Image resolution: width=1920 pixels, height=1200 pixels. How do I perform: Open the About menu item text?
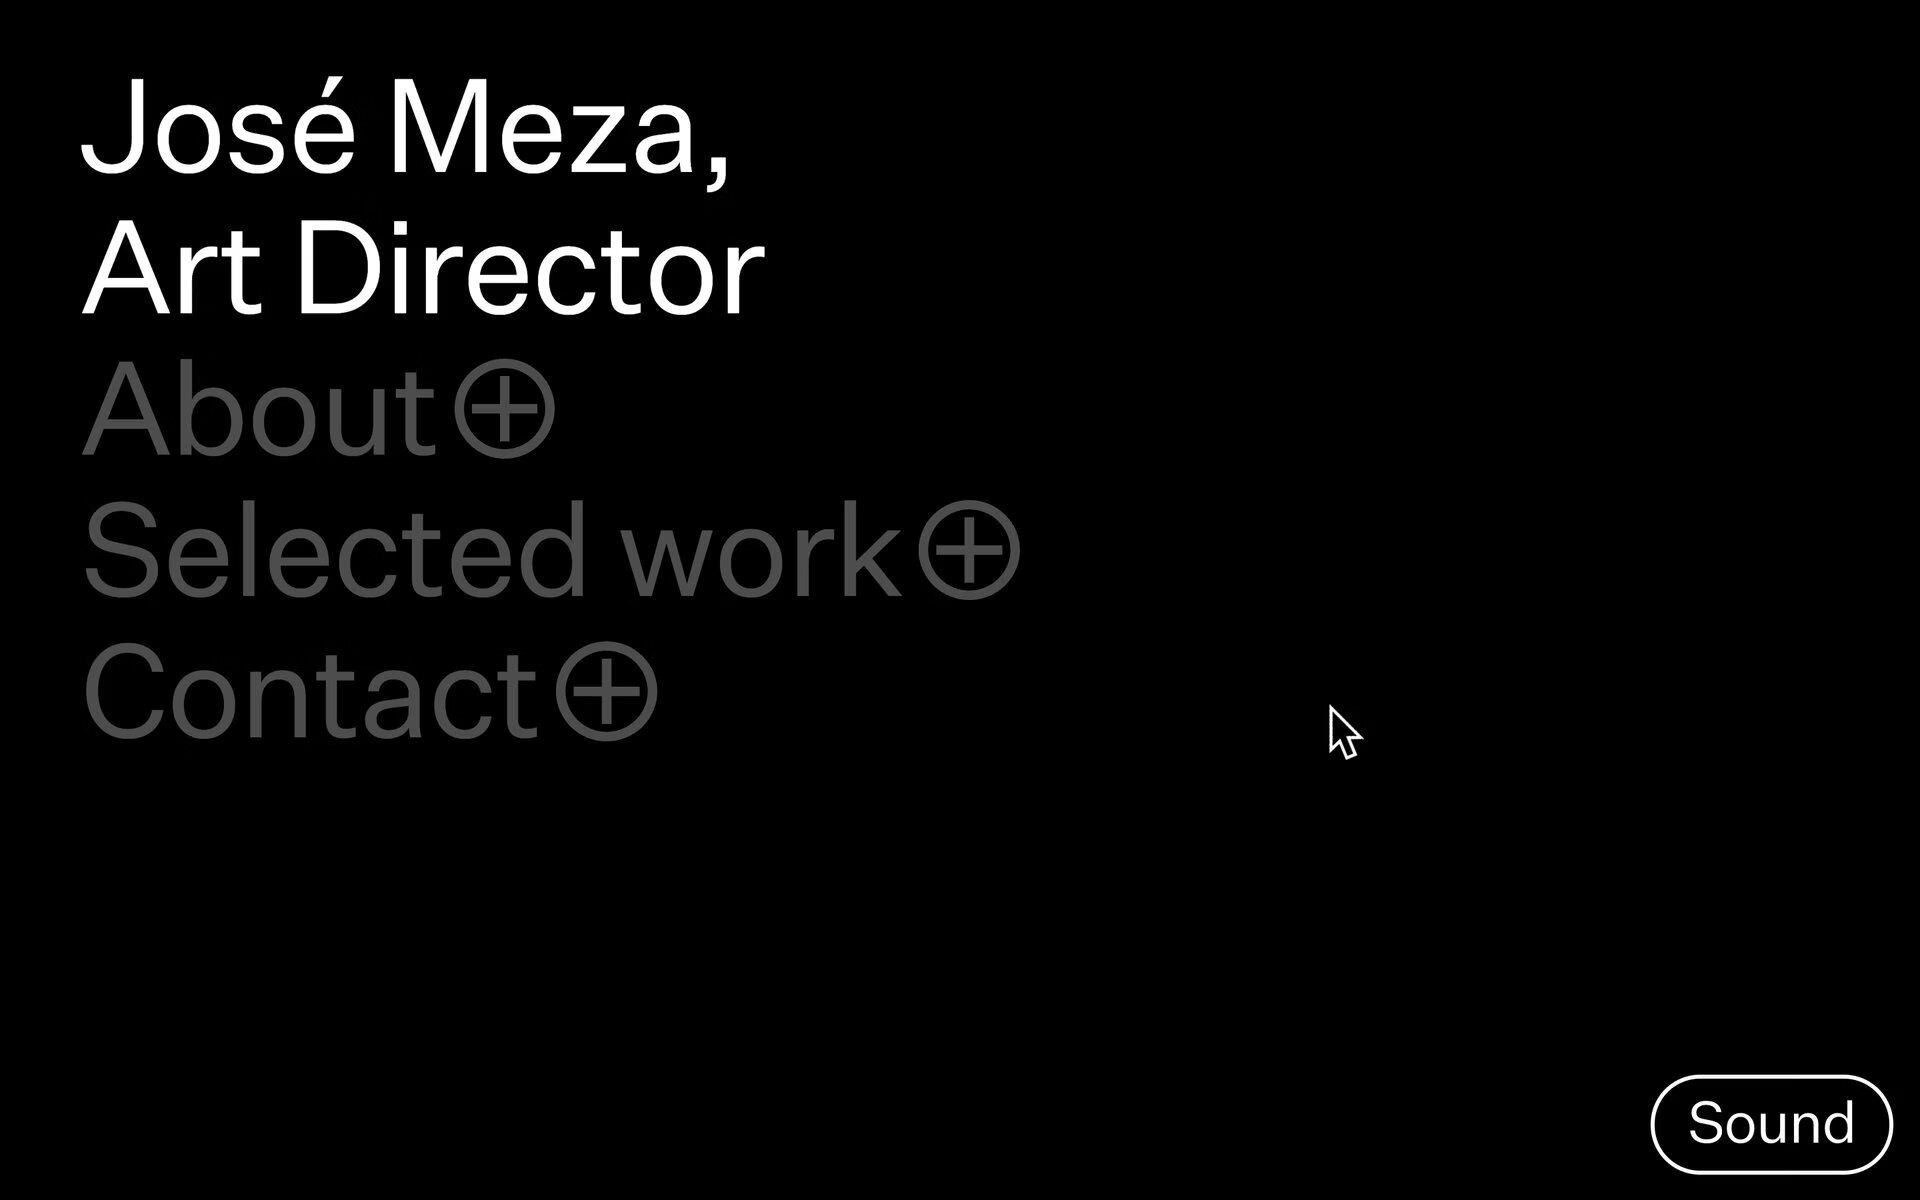[x=260, y=411]
